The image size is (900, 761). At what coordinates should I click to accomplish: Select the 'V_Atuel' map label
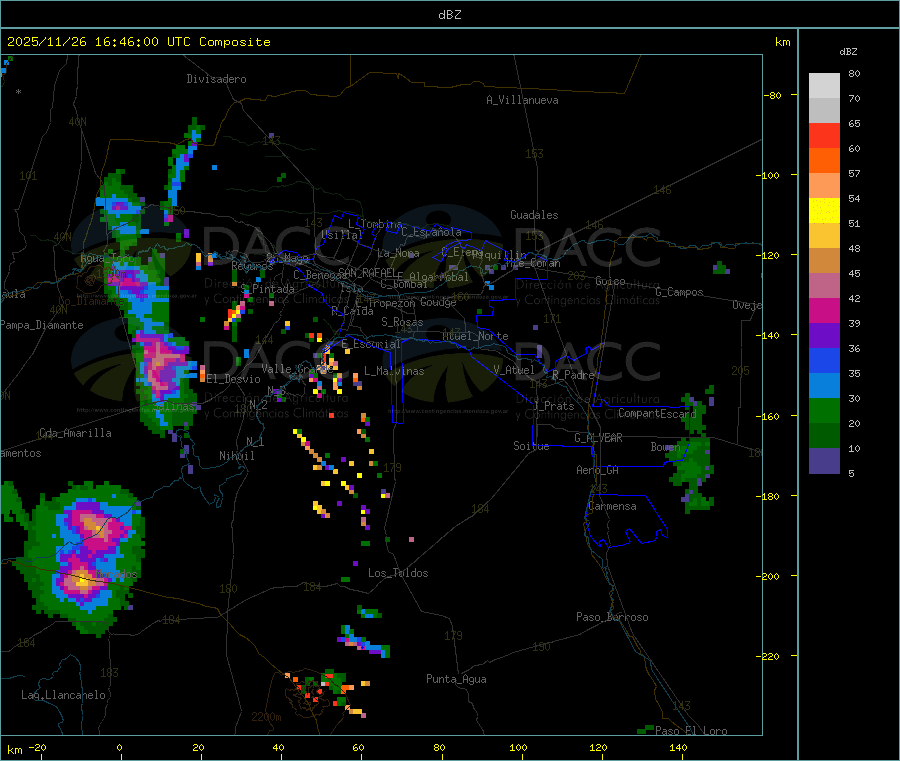point(514,370)
